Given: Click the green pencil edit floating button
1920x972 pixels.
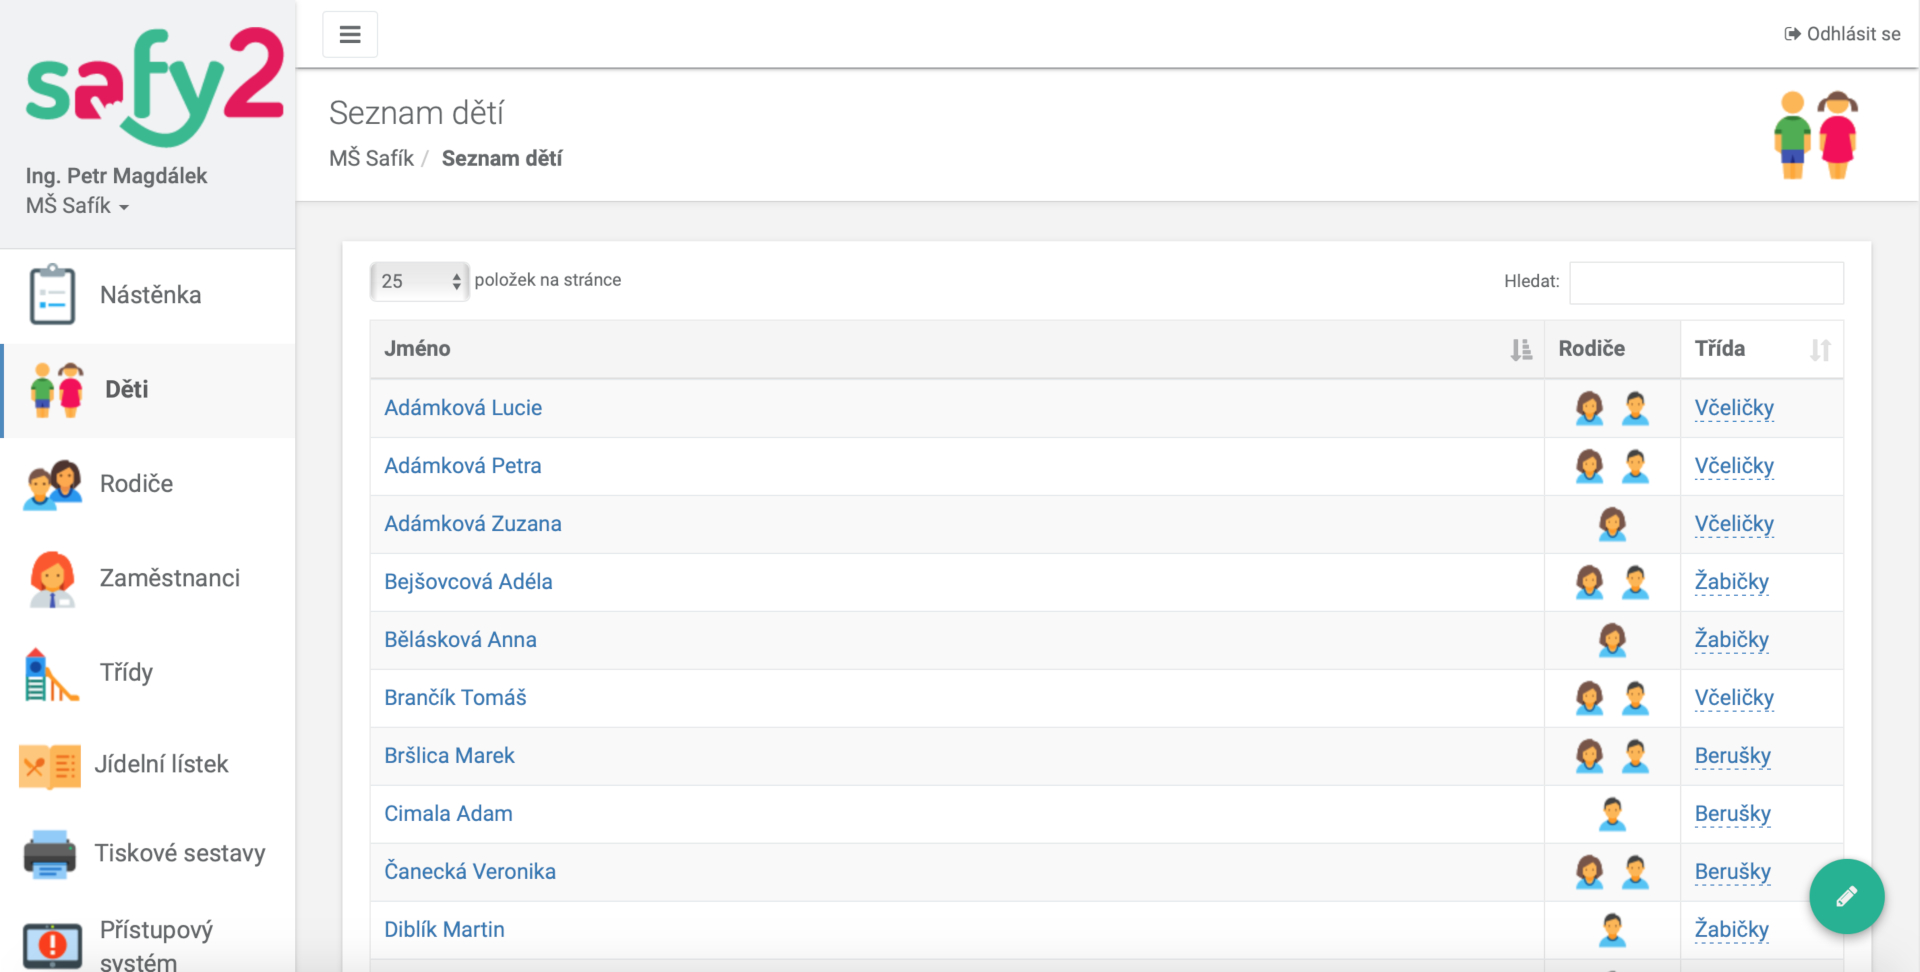Looking at the screenshot, I should 1846,896.
